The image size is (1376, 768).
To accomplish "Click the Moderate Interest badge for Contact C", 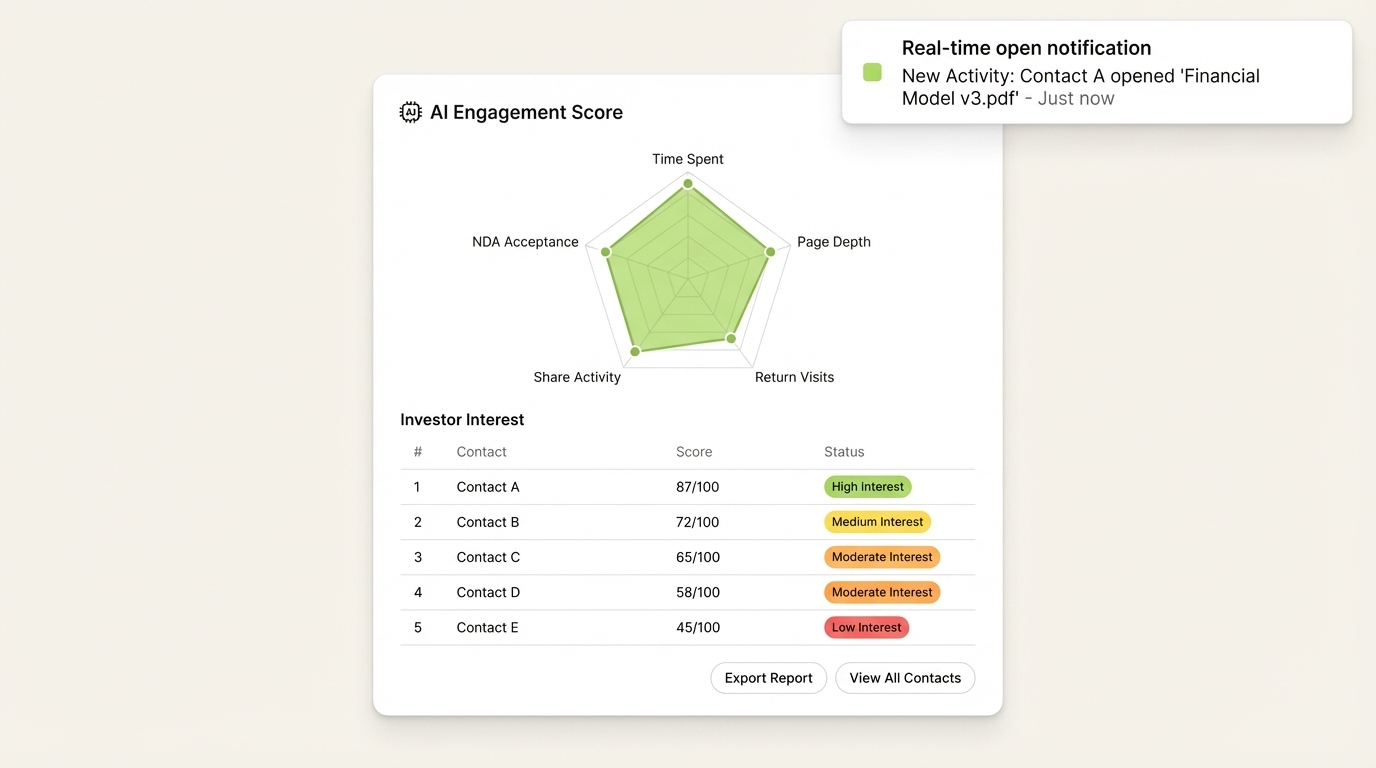I will pos(882,557).
